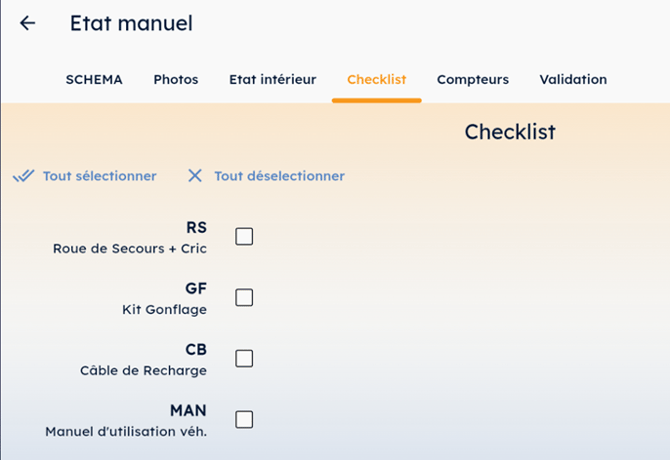Click the RS item label

pyautogui.click(x=196, y=228)
